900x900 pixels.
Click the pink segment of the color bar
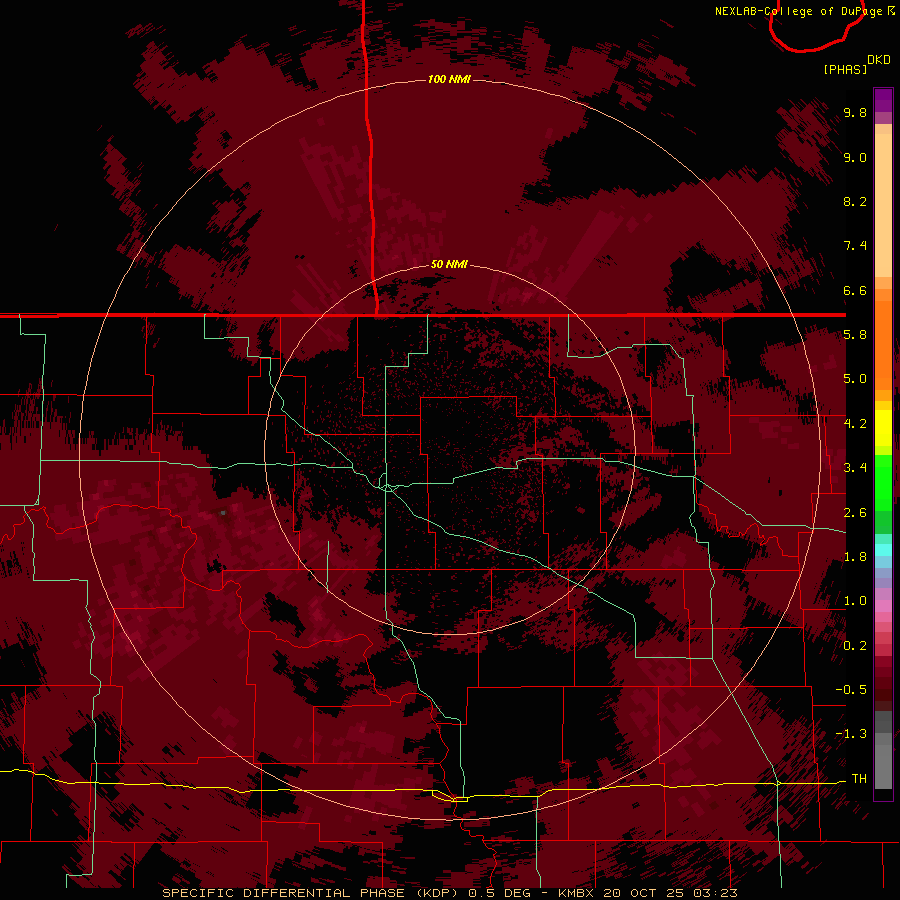[x=883, y=606]
